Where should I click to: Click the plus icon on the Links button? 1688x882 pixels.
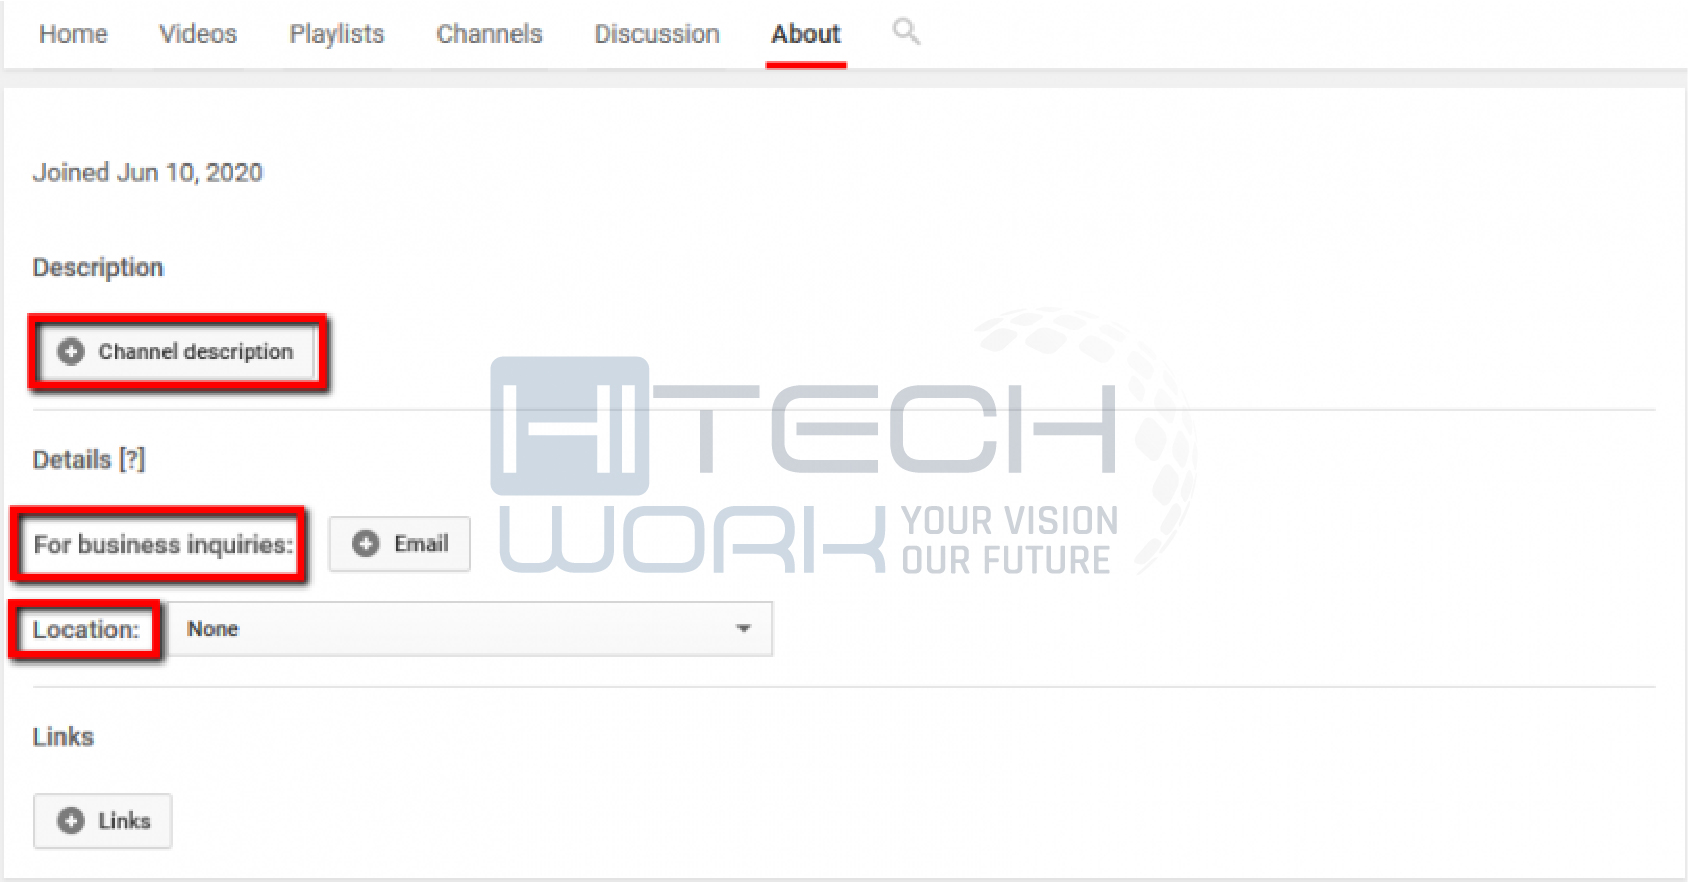tap(71, 821)
